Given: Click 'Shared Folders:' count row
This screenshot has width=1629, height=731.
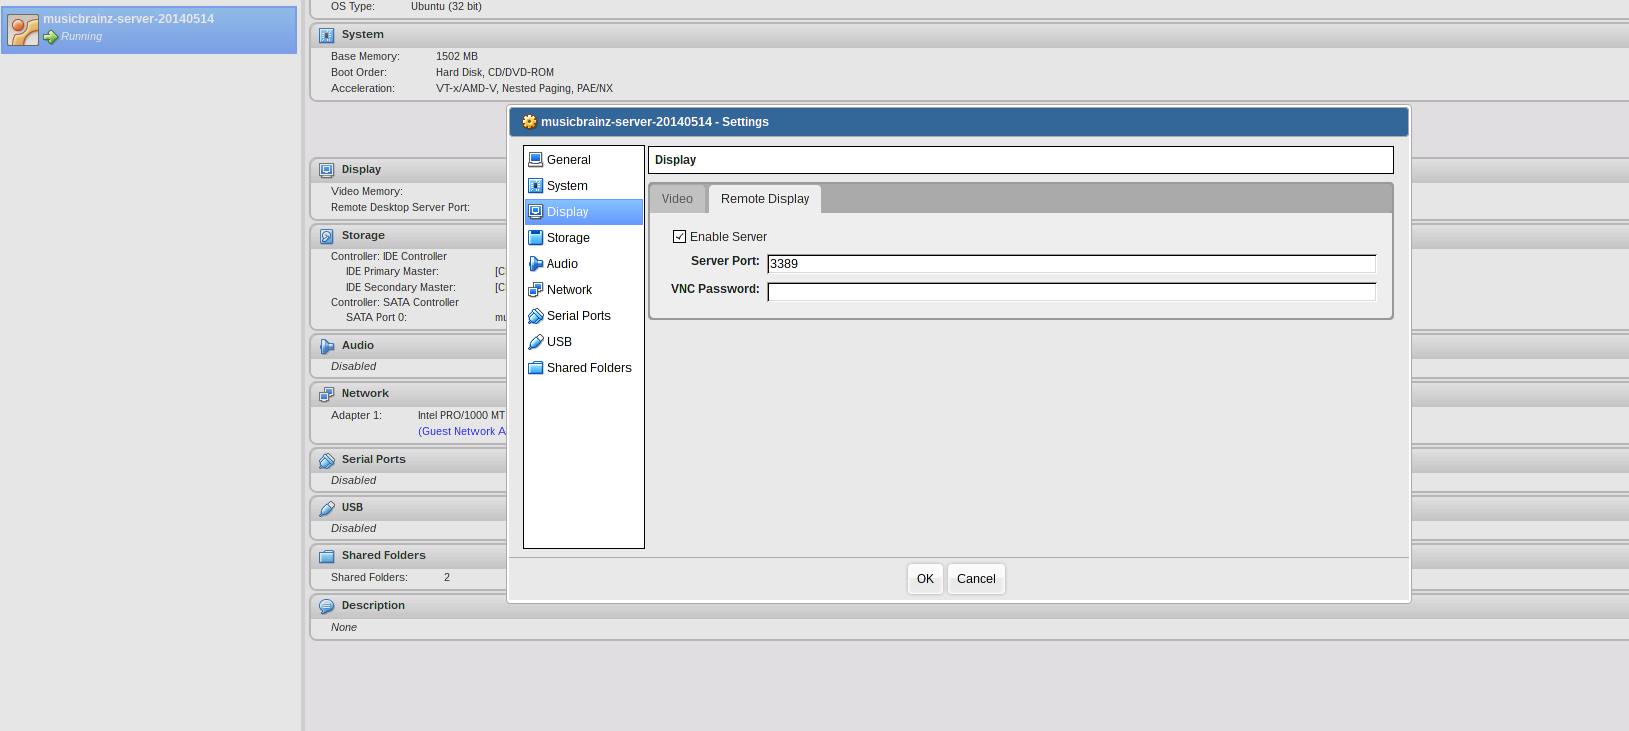Looking at the screenshot, I should tap(390, 577).
